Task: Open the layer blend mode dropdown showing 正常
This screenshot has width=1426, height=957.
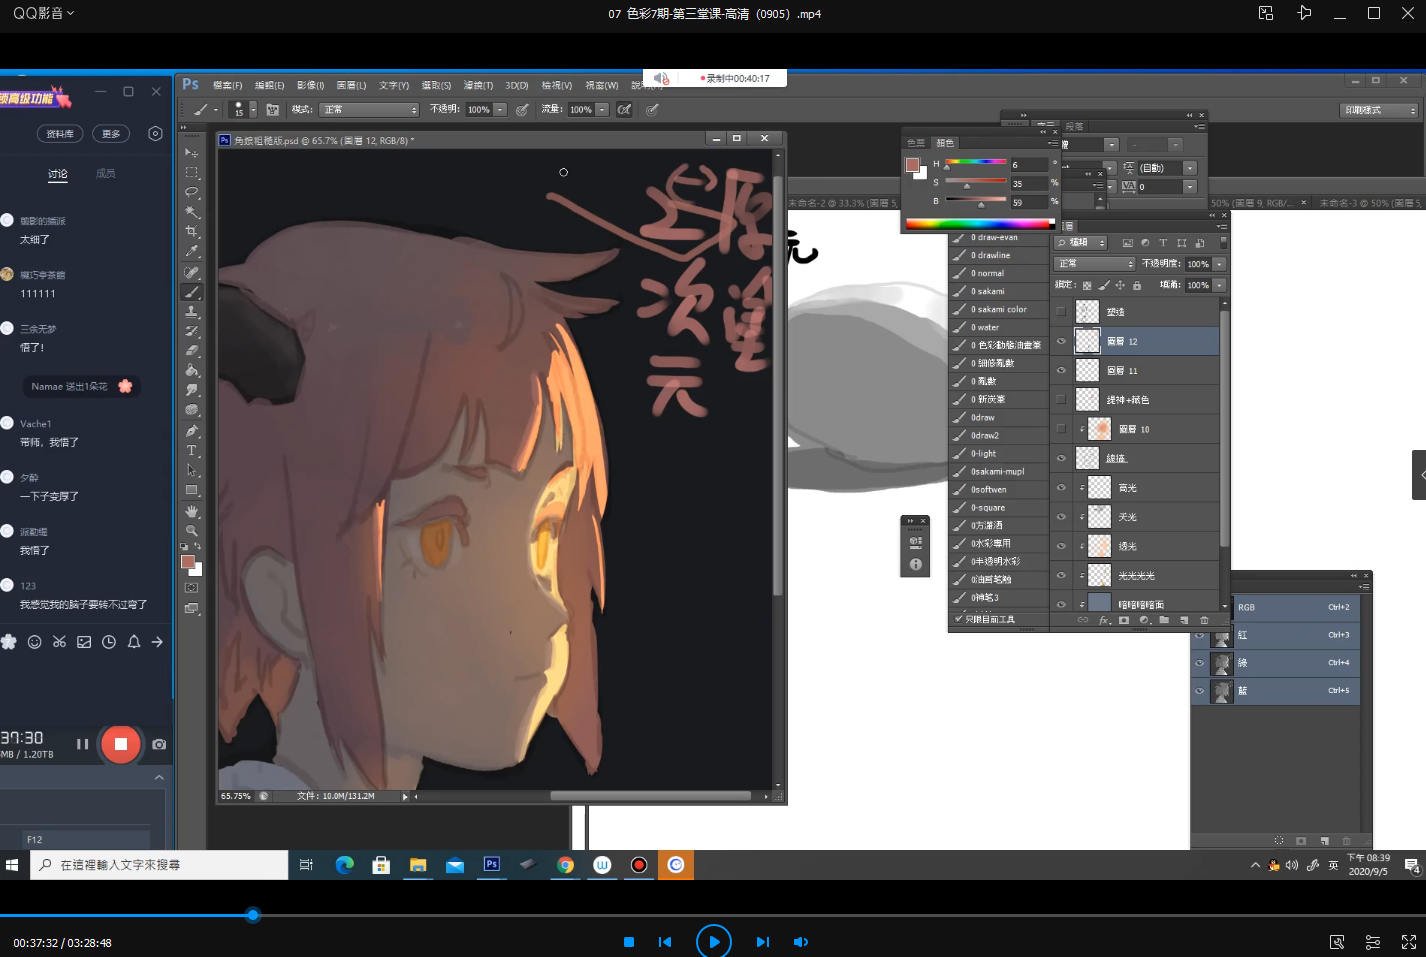Action: pos(1093,263)
